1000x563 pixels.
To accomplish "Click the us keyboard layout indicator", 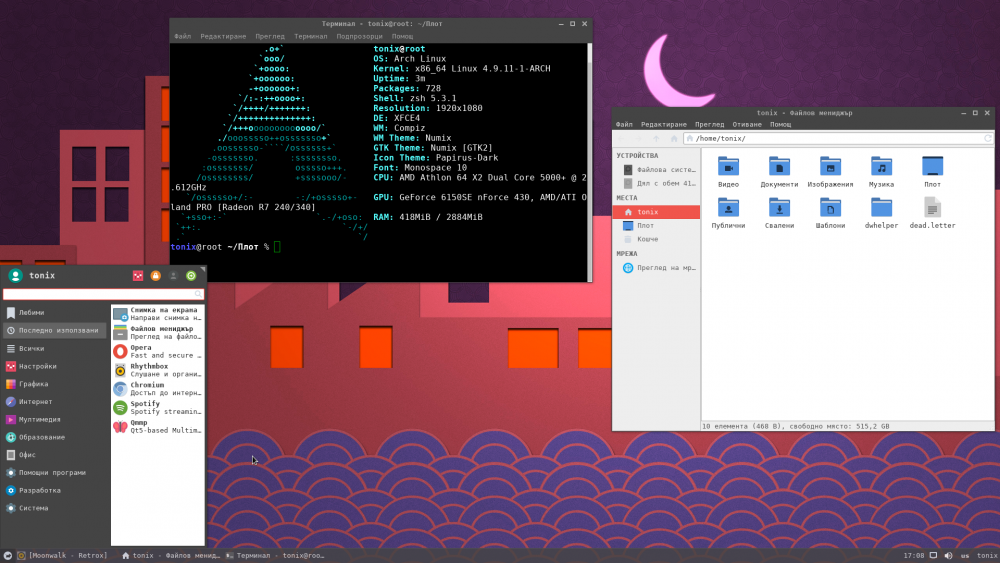I will tap(964, 555).
